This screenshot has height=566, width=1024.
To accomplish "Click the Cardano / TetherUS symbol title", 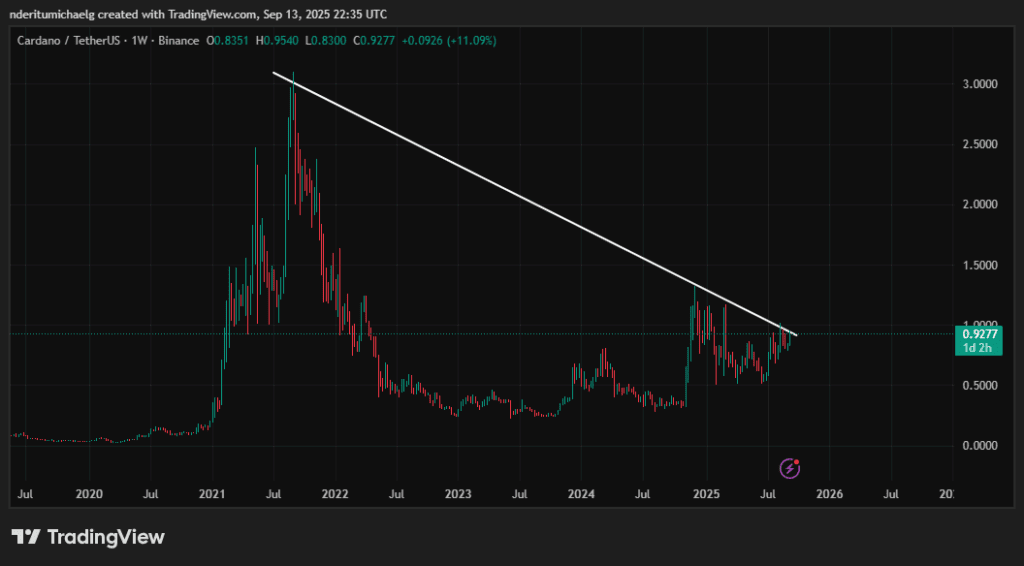I will click(x=71, y=40).
